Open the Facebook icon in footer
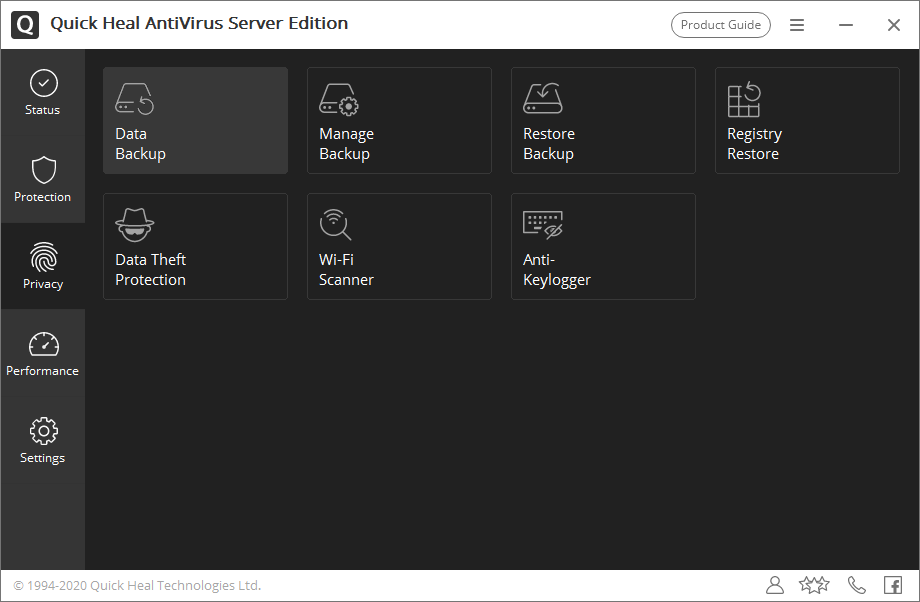The image size is (920, 602). tap(893, 585)
